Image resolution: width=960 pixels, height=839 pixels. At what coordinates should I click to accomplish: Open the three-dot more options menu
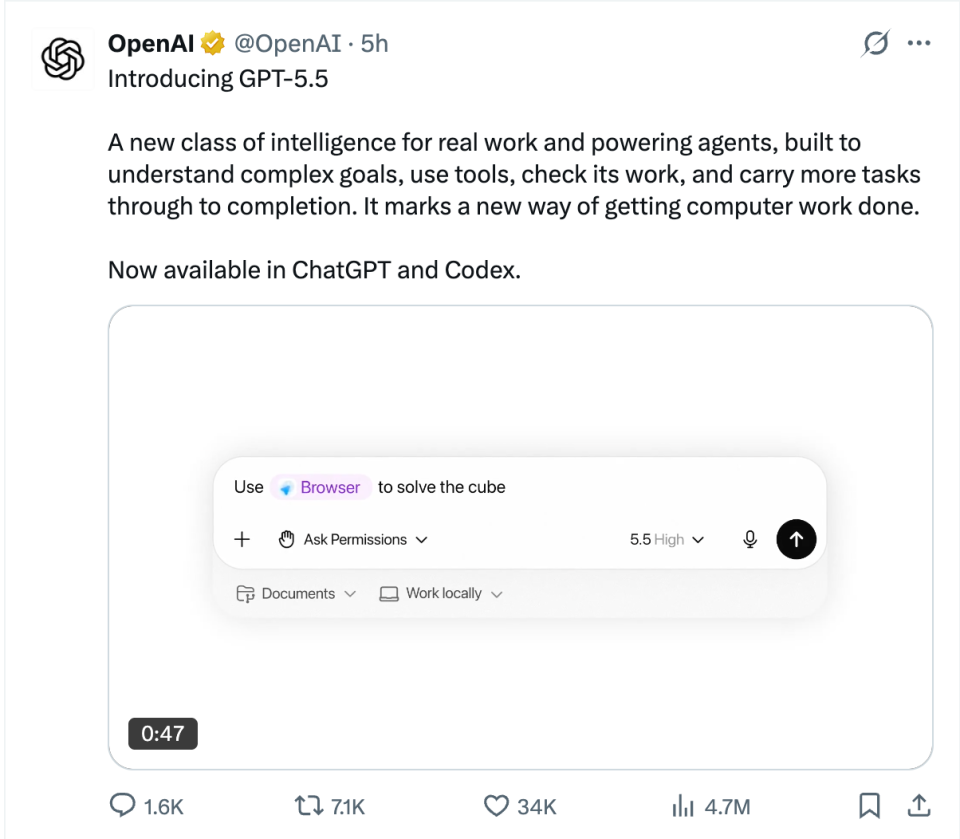click(x=918, y=44)
